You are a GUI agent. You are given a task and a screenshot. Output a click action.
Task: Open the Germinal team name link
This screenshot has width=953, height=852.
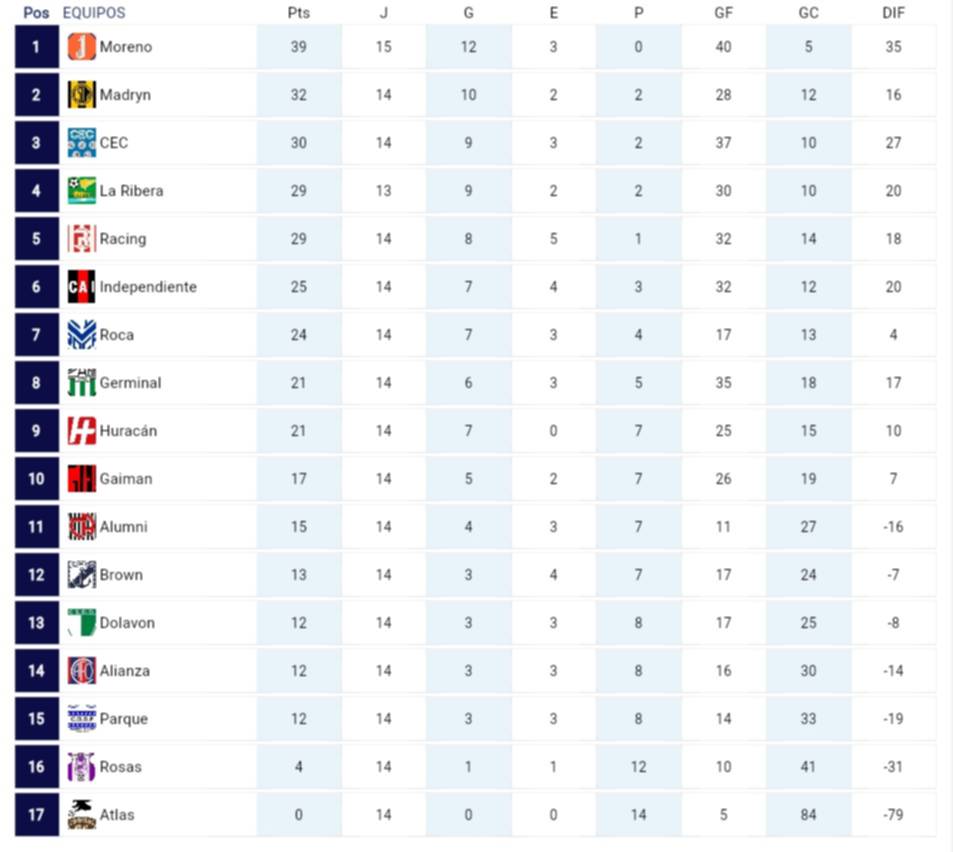[x=130, y=383]
